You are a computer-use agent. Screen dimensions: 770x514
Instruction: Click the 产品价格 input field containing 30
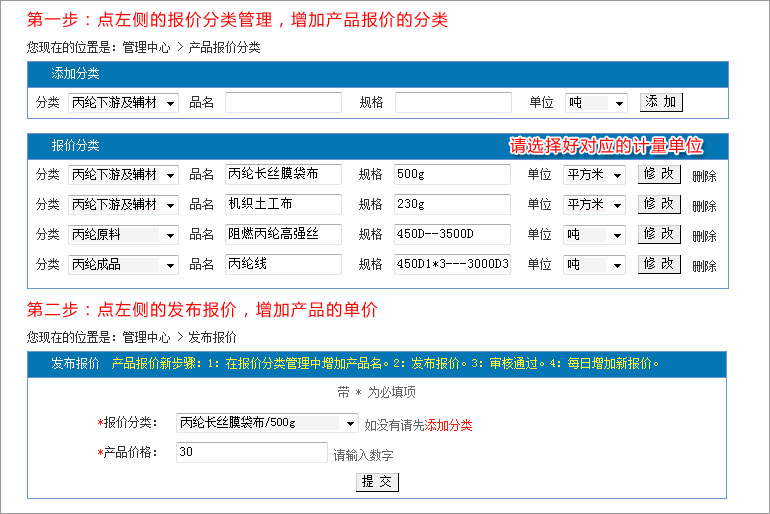[251, 452]
